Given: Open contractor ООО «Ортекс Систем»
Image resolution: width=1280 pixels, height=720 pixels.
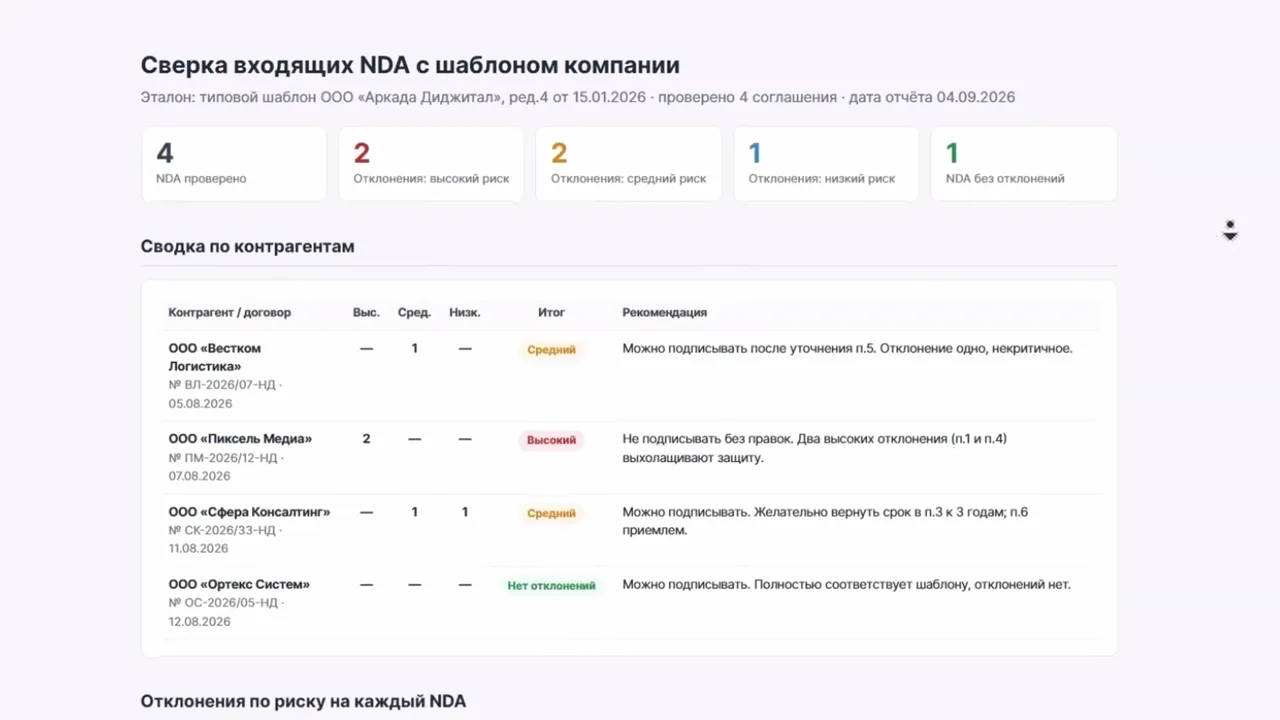Looking at the screenshot, I should [239, 584].
